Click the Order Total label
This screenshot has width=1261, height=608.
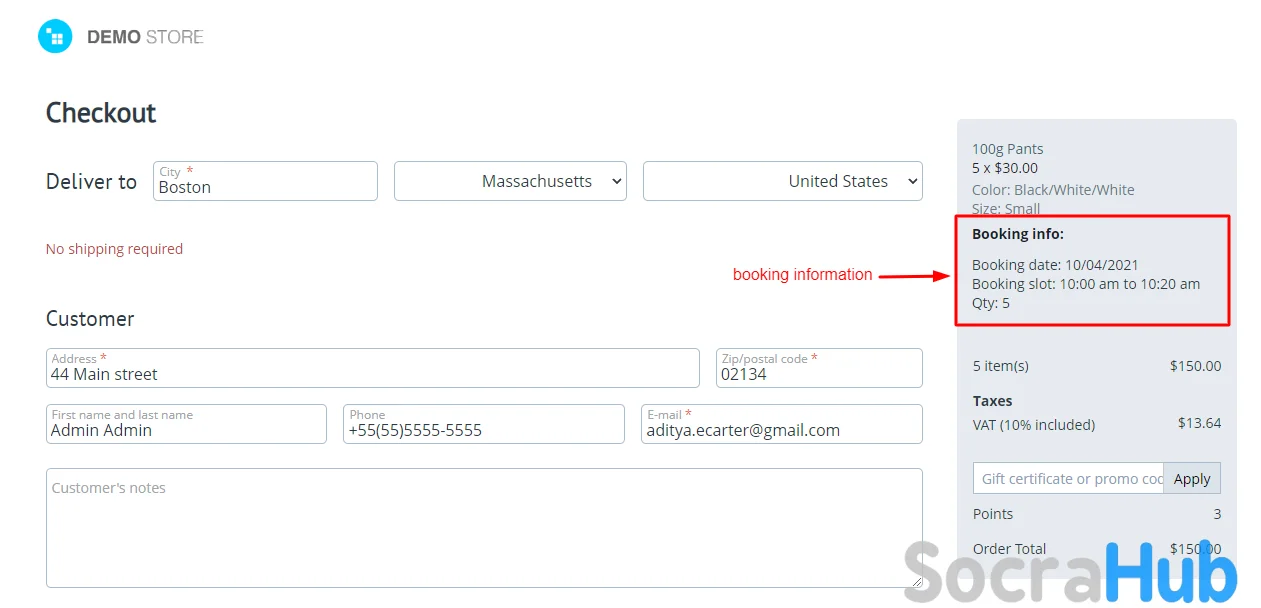(x=1009, y=548)
